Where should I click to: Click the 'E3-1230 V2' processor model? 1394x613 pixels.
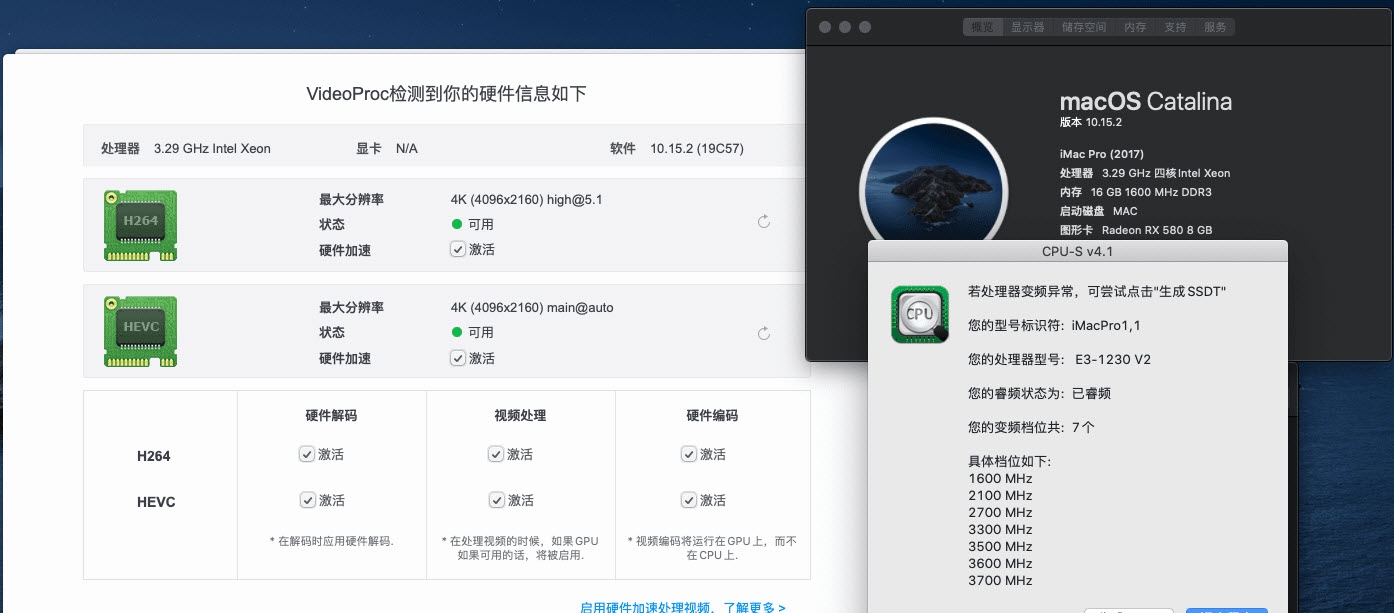[1113, 359]
